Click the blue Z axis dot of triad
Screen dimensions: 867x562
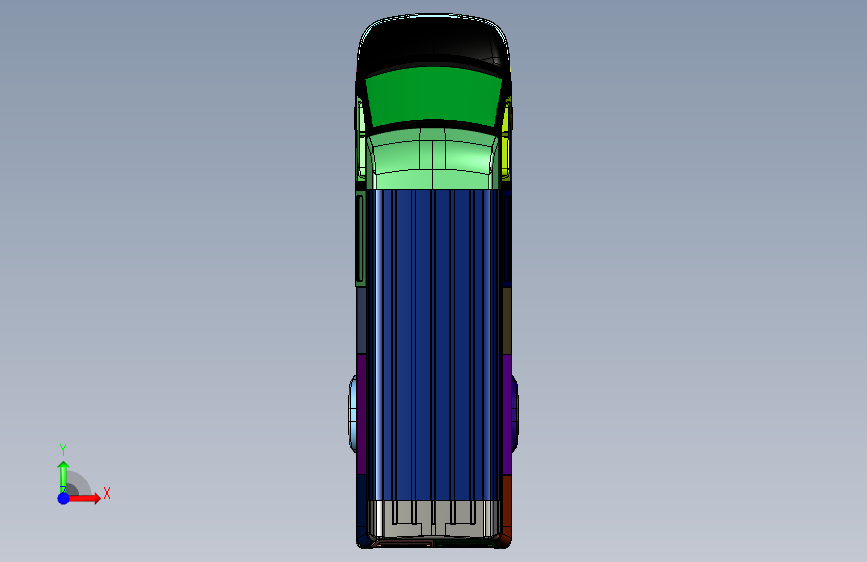pyautogui.click(x=63, y=498)
